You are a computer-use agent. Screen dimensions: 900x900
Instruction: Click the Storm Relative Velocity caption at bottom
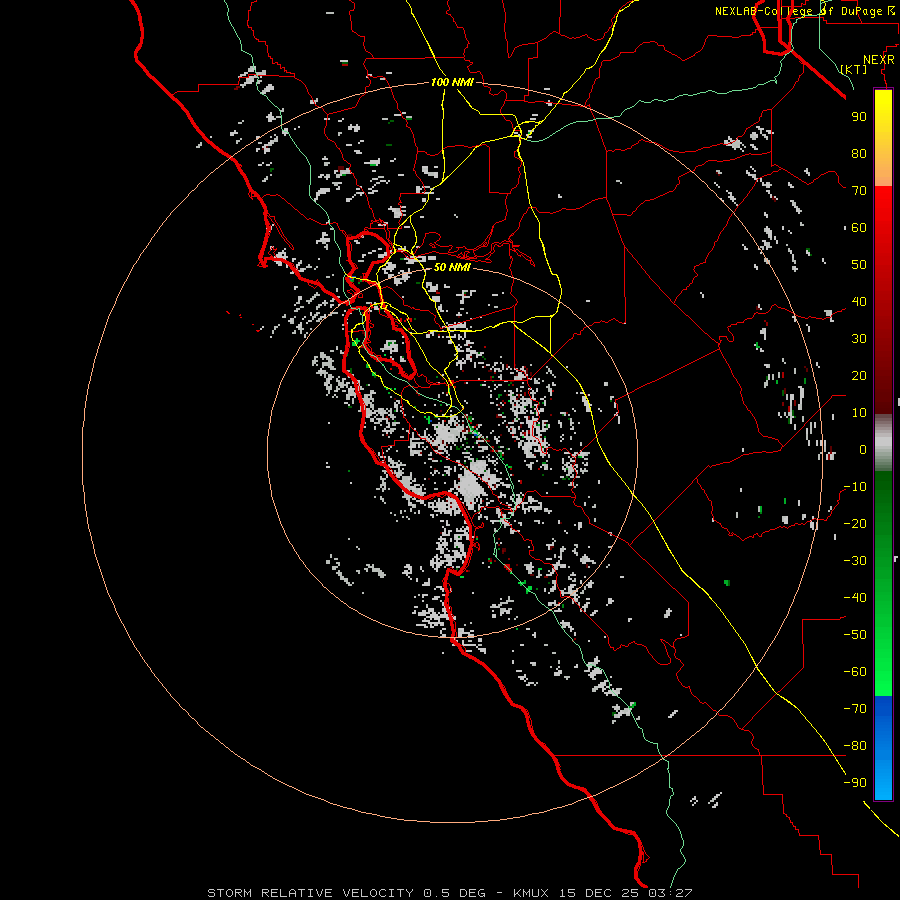pos(449,893)
